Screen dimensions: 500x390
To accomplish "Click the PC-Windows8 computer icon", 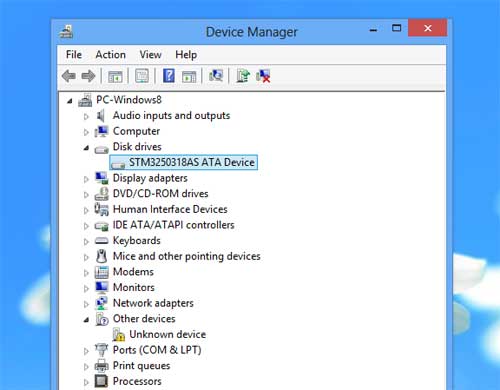I will [x=85, y=100].
